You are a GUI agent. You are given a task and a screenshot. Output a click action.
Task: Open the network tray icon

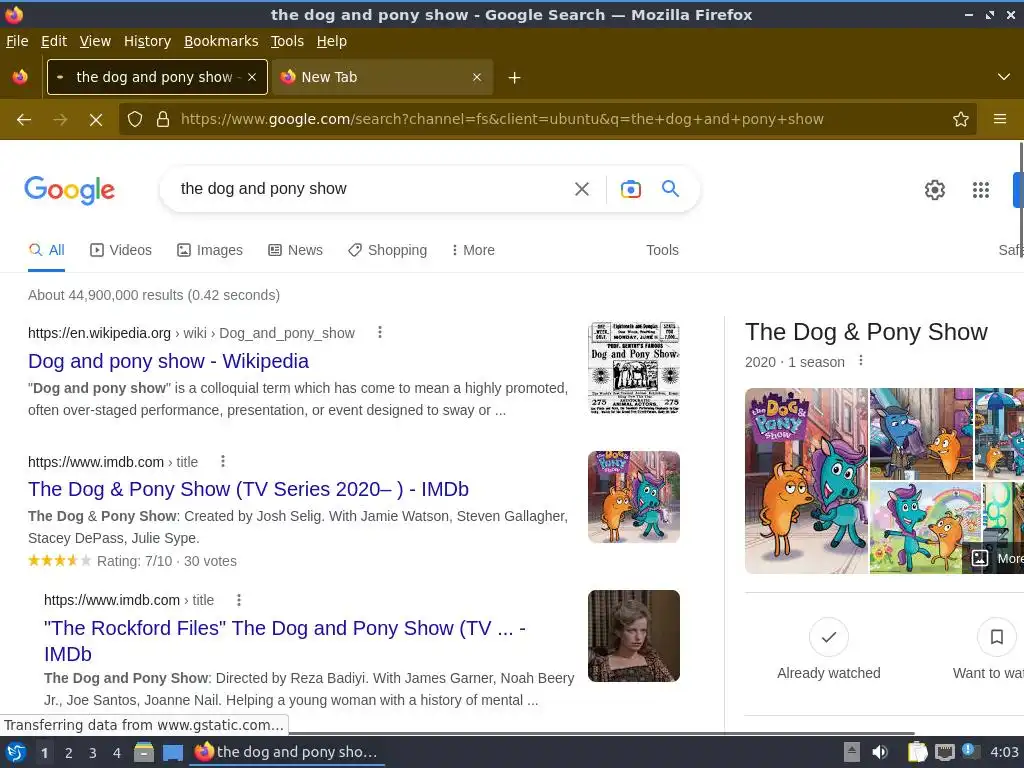944,752
